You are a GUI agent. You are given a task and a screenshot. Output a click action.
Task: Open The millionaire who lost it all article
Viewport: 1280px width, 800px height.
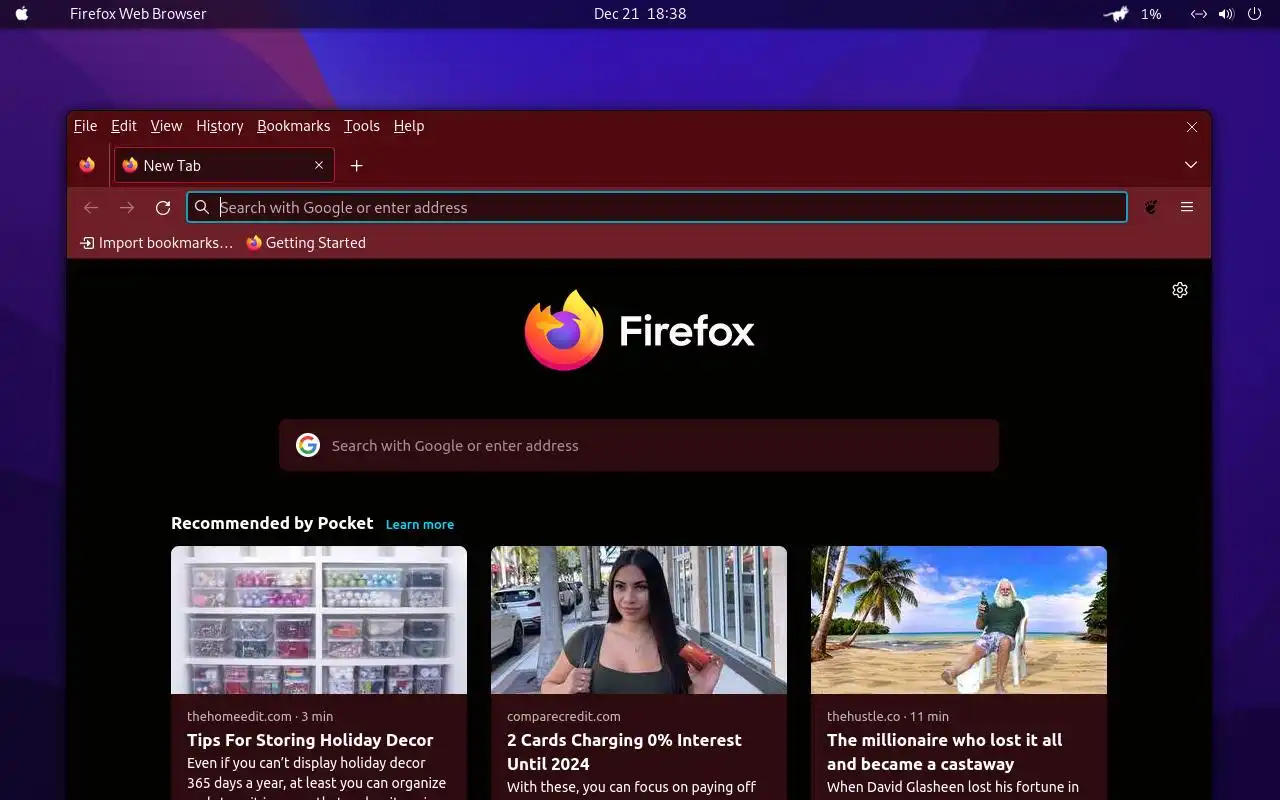coord(944,752)
